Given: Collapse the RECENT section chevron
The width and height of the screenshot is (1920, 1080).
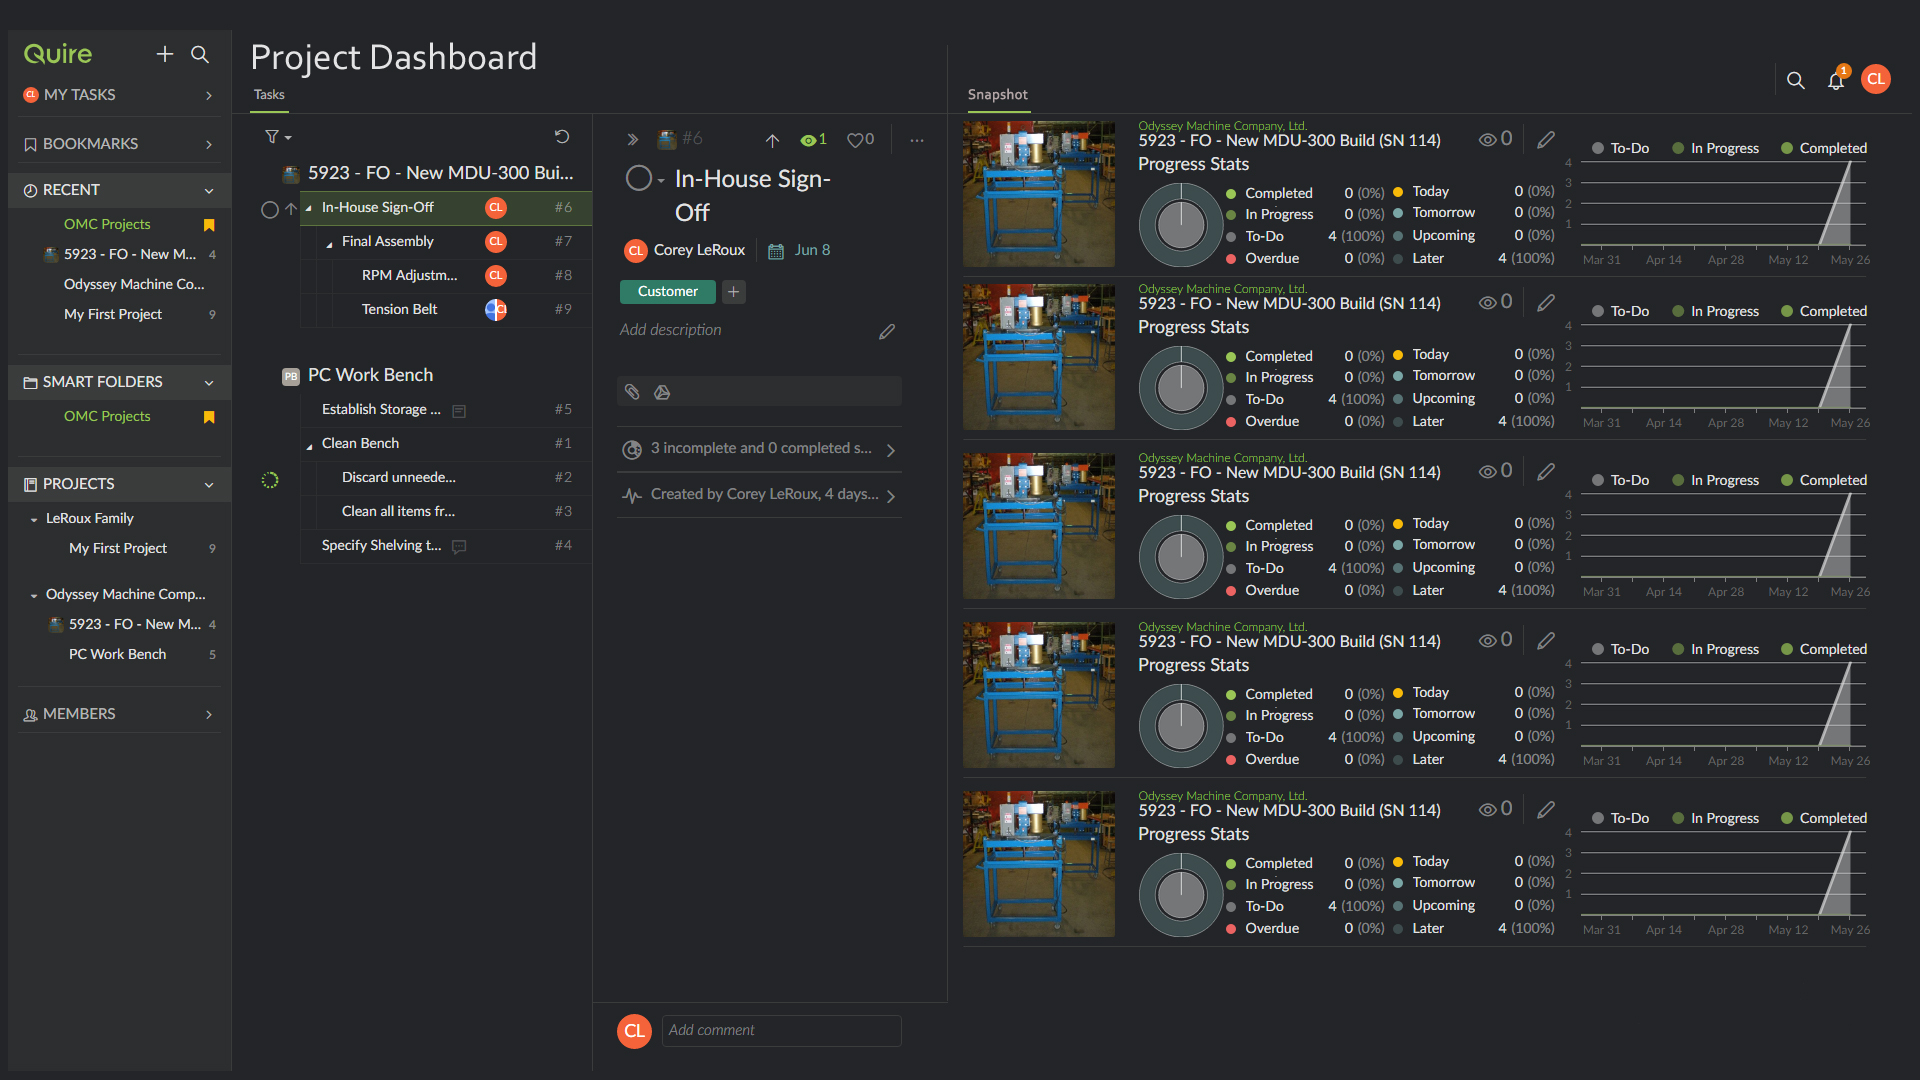Looking at the screenshot, I should 209,191.
